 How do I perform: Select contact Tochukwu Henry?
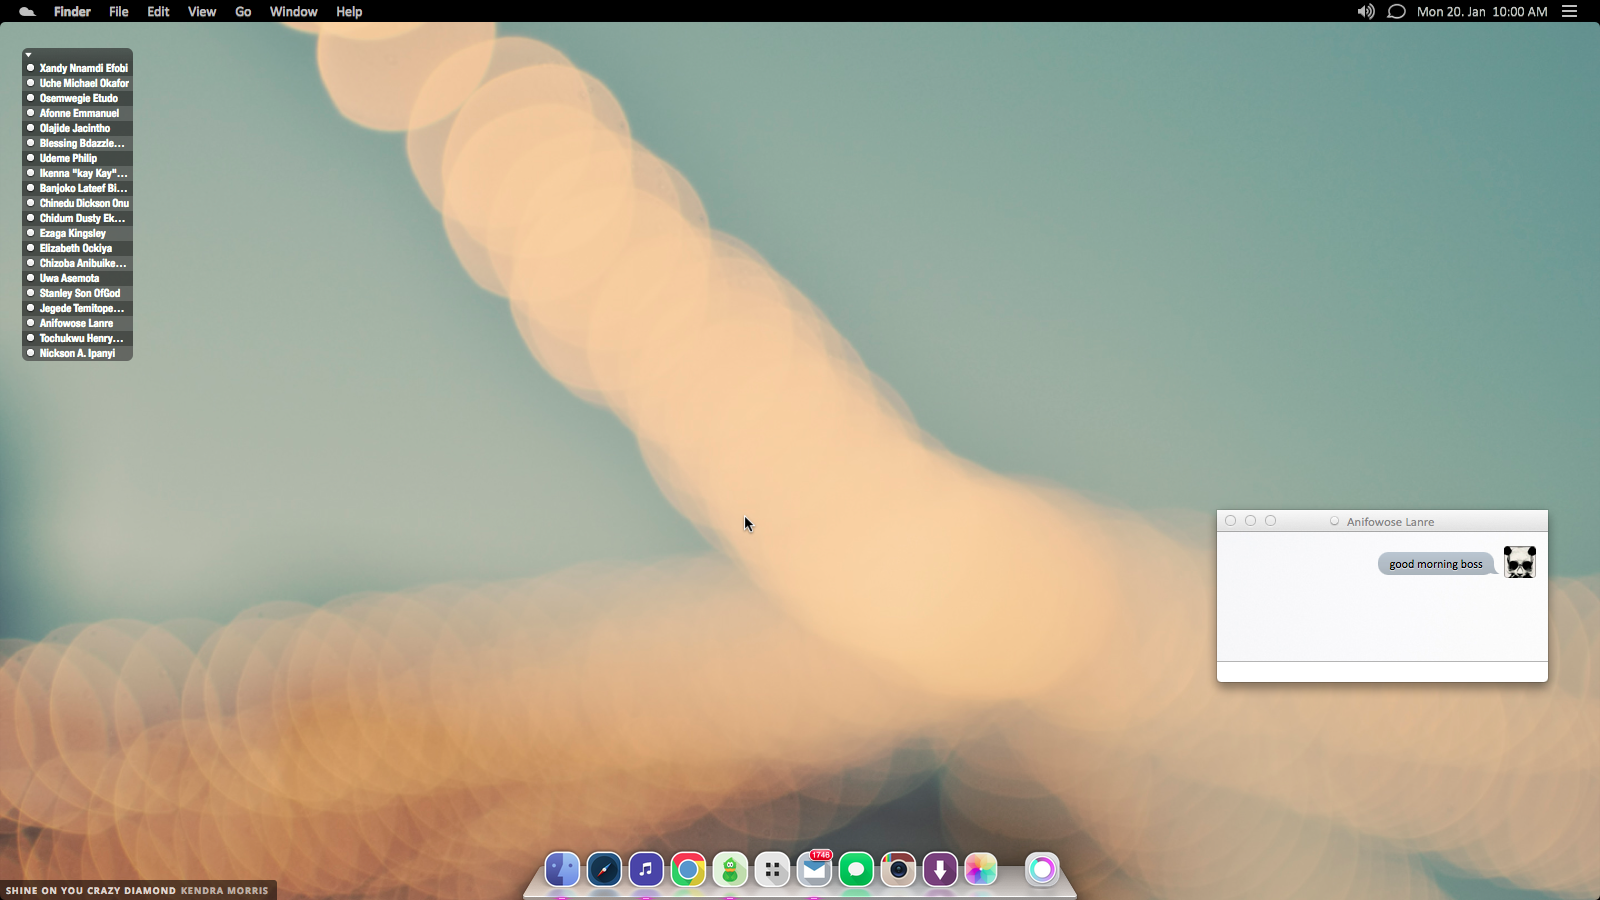coord(78,338)
